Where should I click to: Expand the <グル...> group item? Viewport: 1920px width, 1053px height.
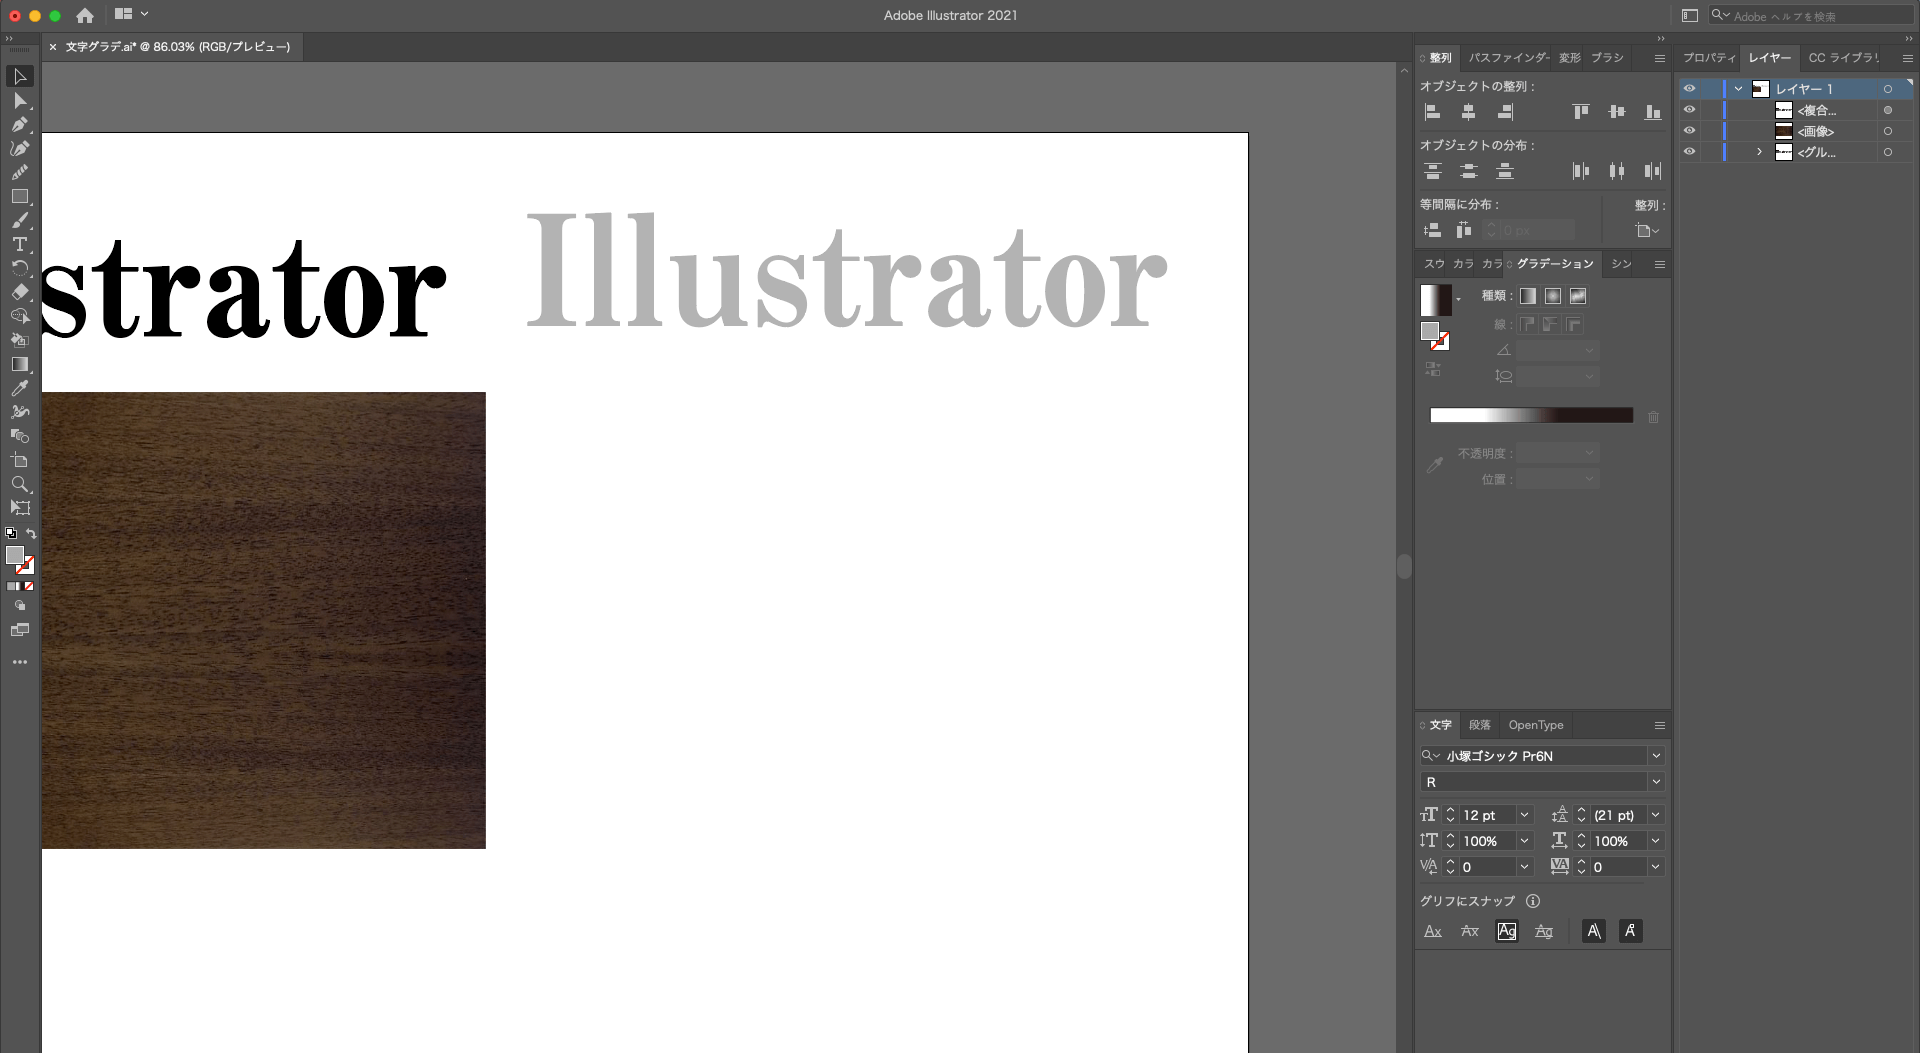tap(1760, 152)
